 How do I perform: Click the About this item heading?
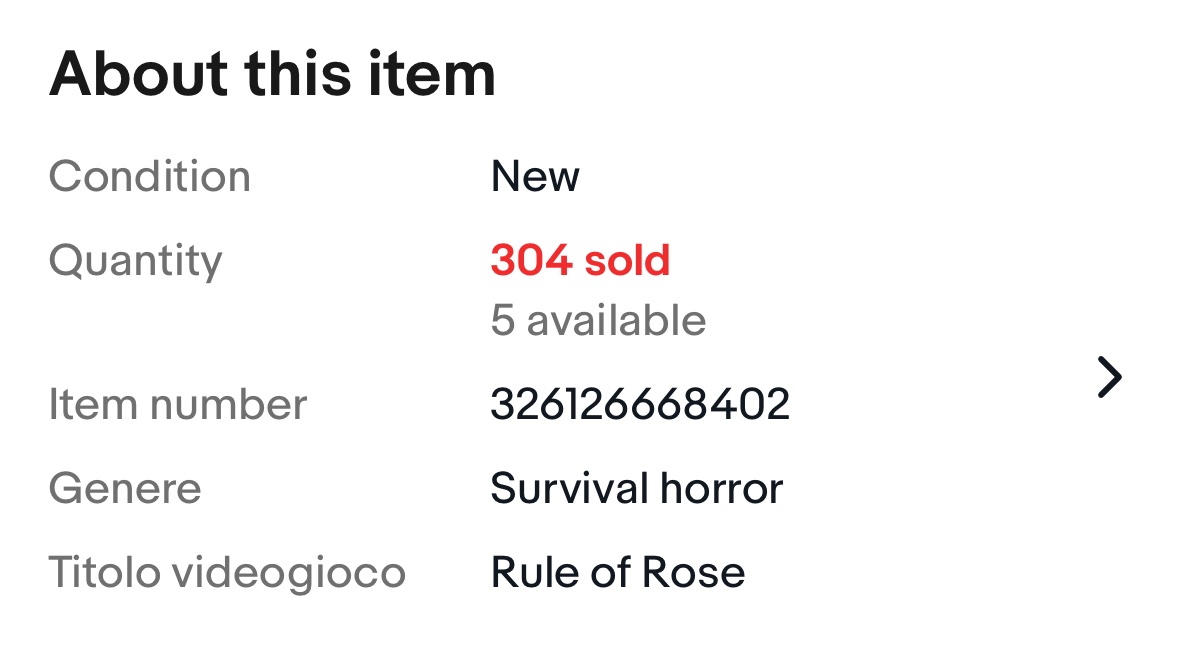click(272, 74)
